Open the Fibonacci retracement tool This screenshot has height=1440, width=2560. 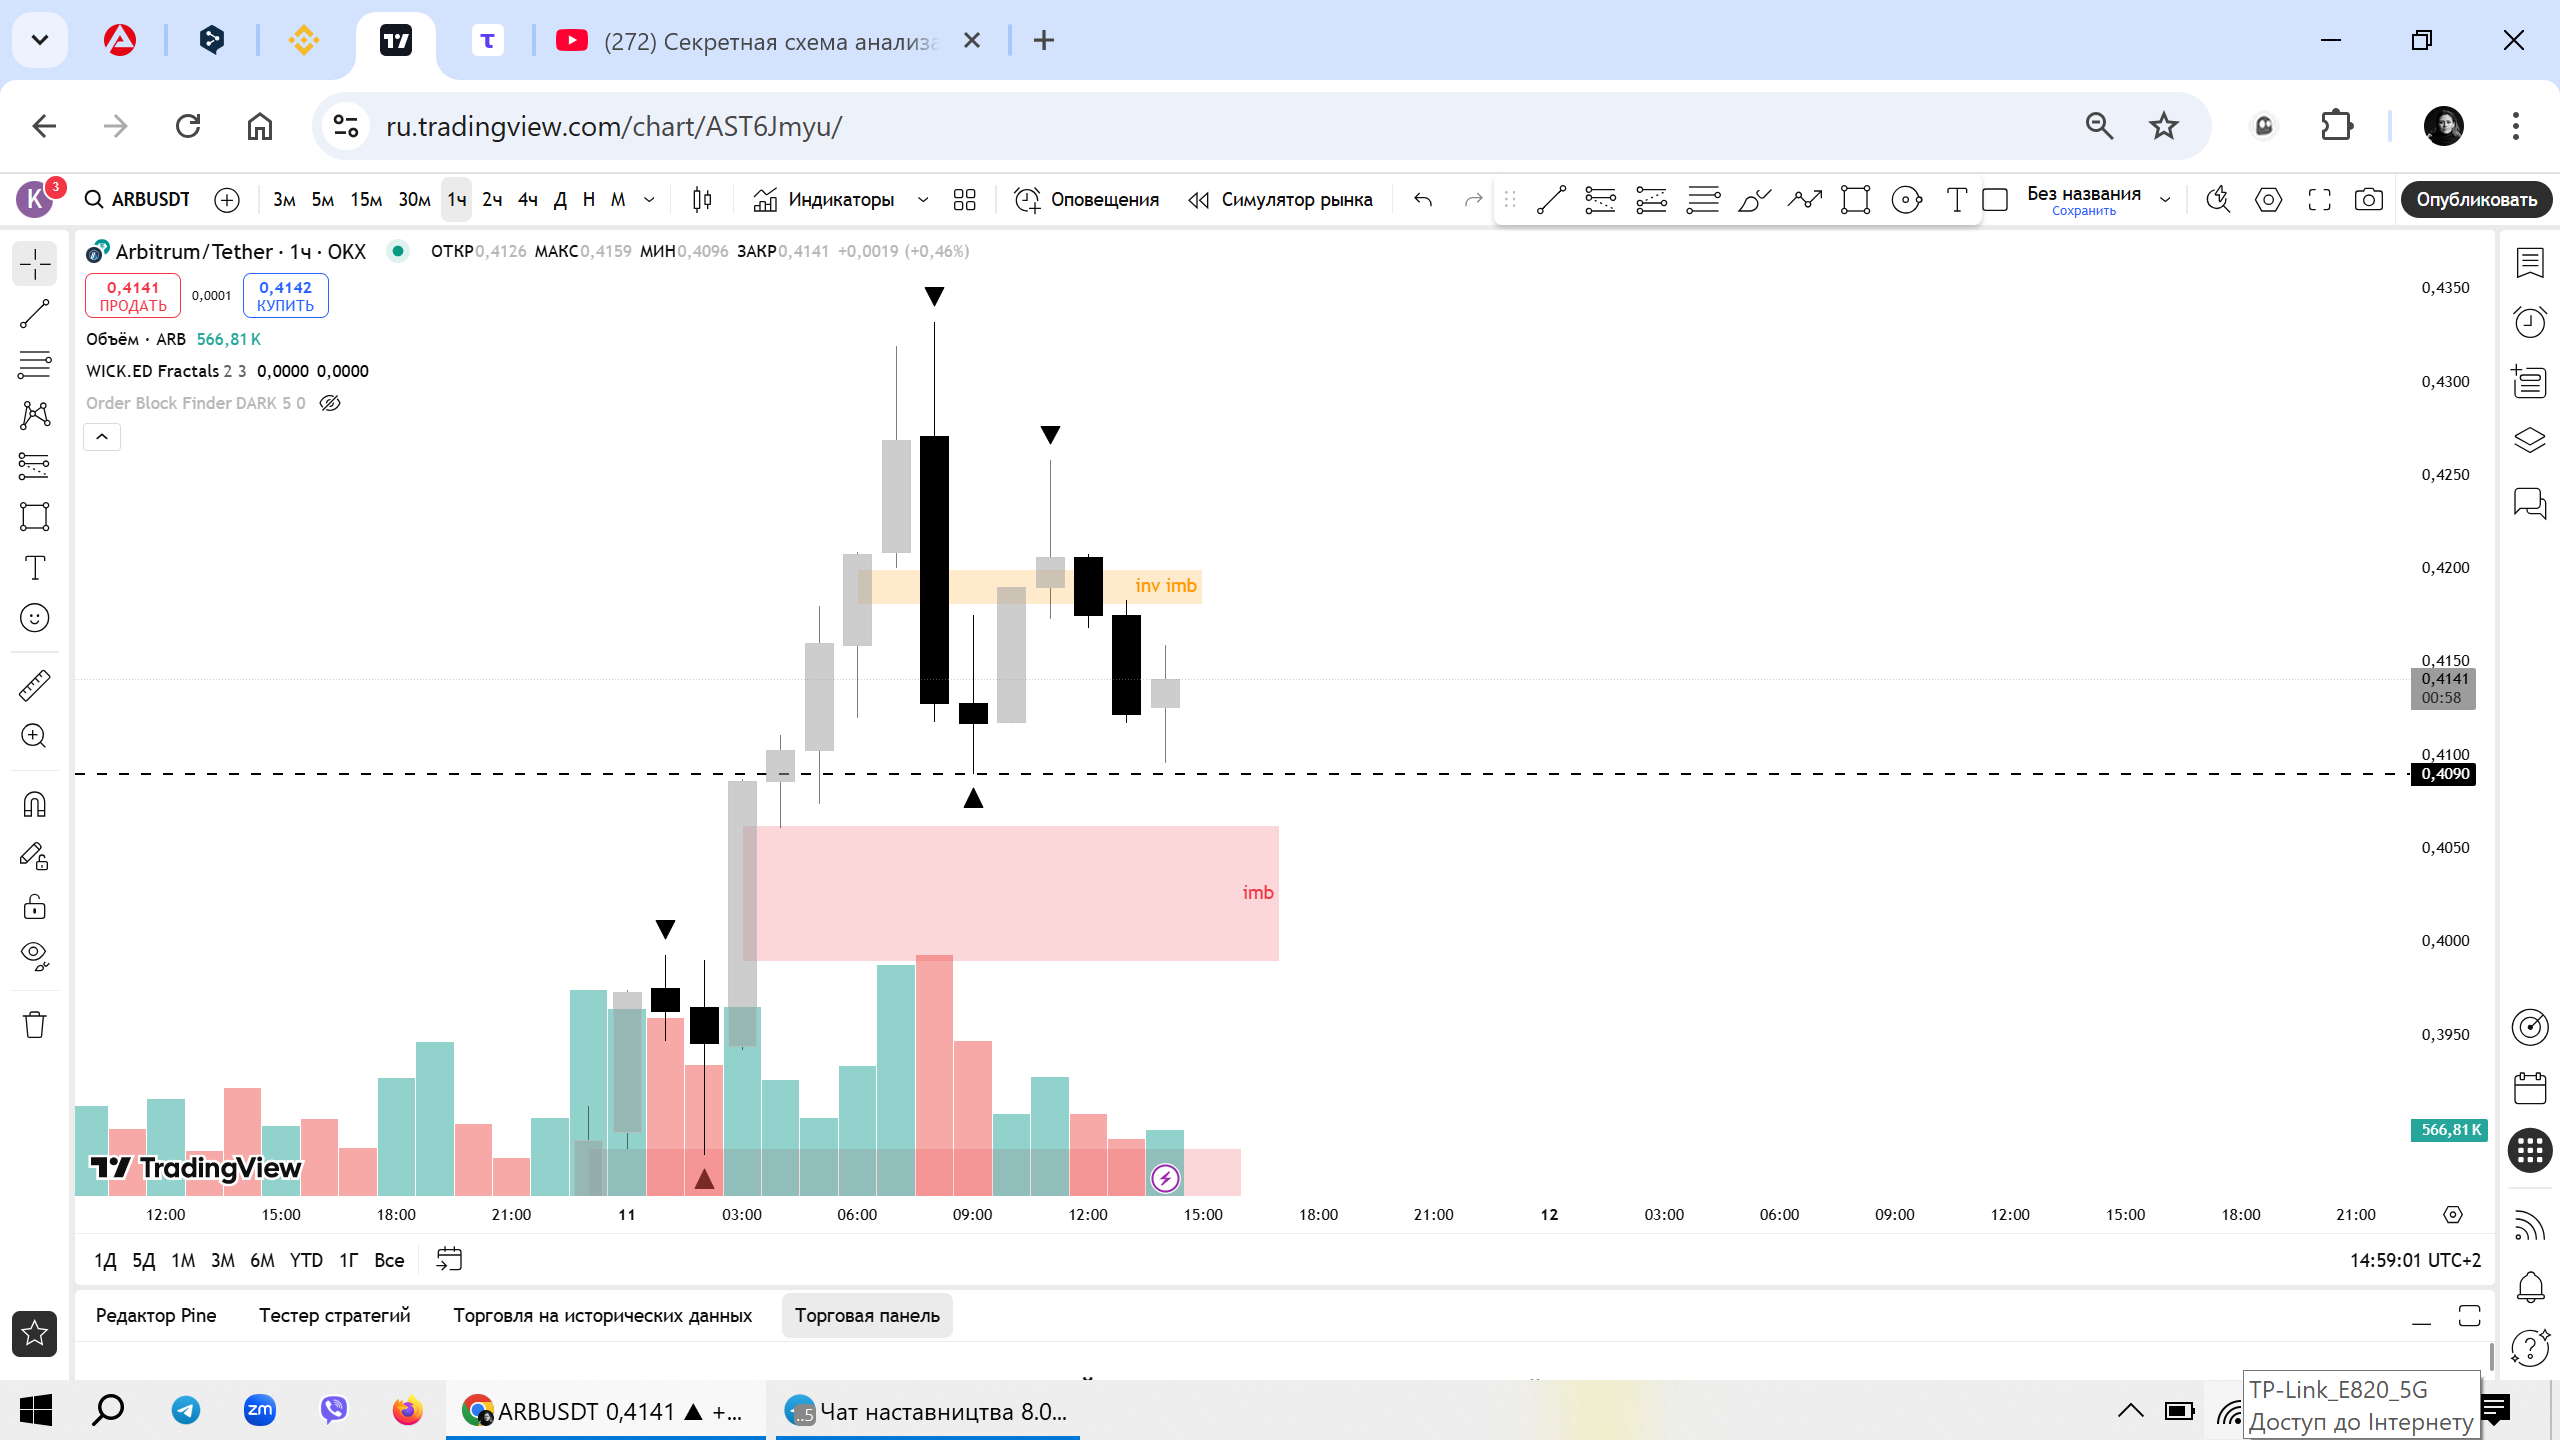coord(34,365)
